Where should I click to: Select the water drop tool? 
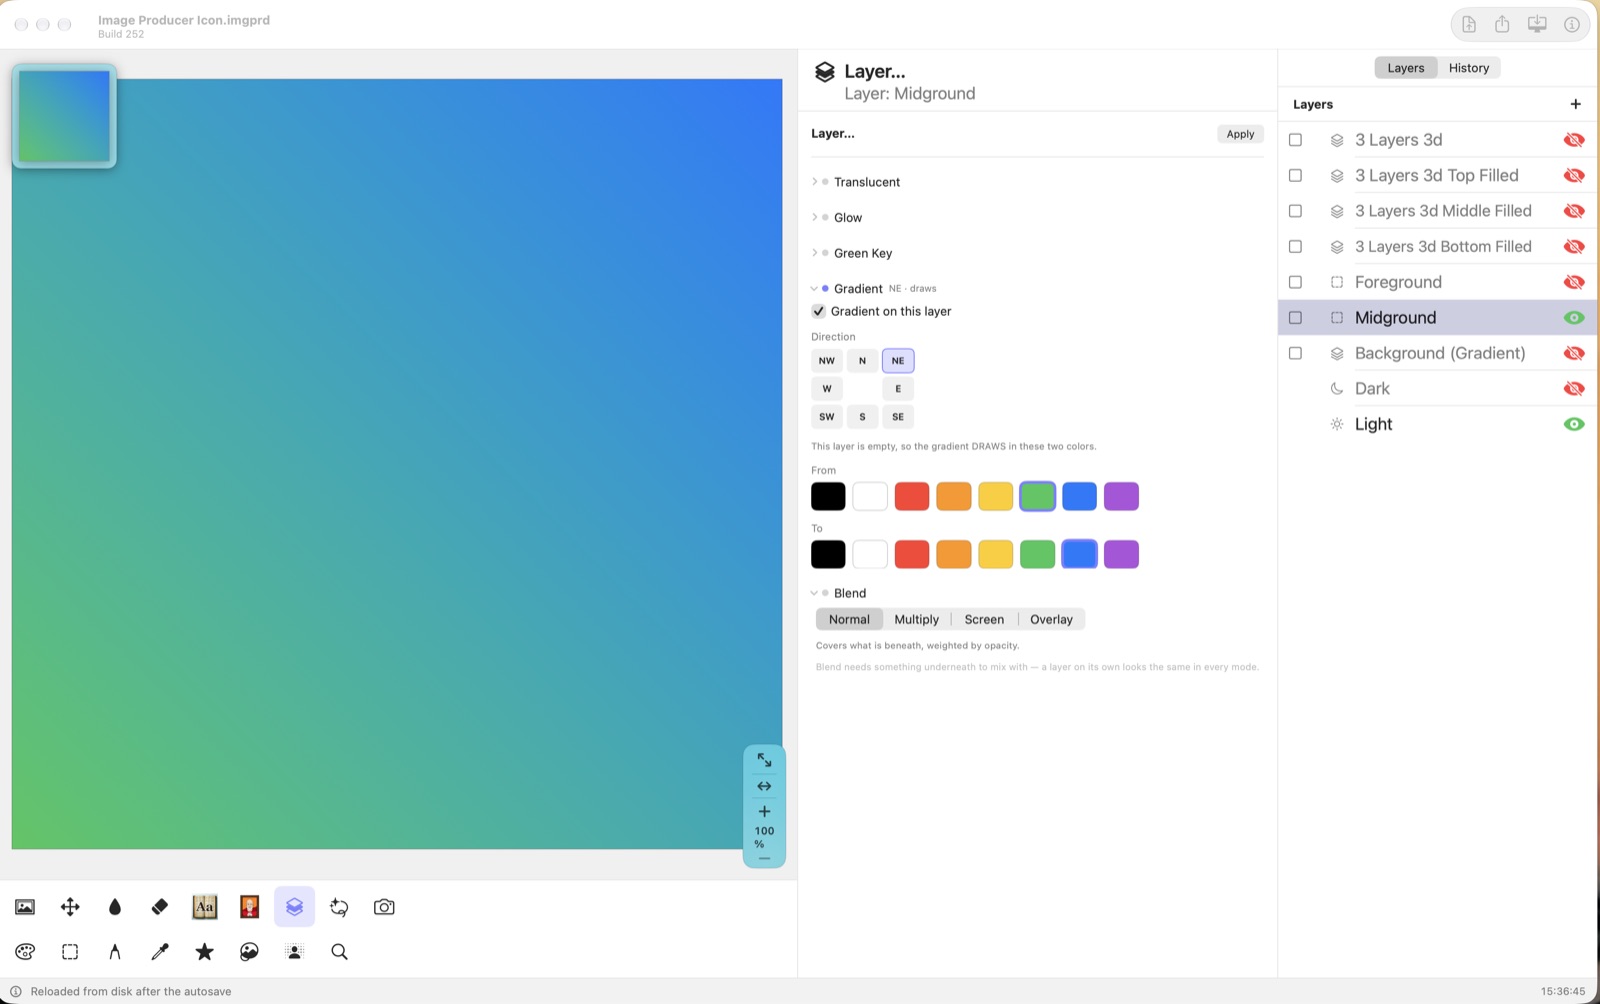(115, 907)
